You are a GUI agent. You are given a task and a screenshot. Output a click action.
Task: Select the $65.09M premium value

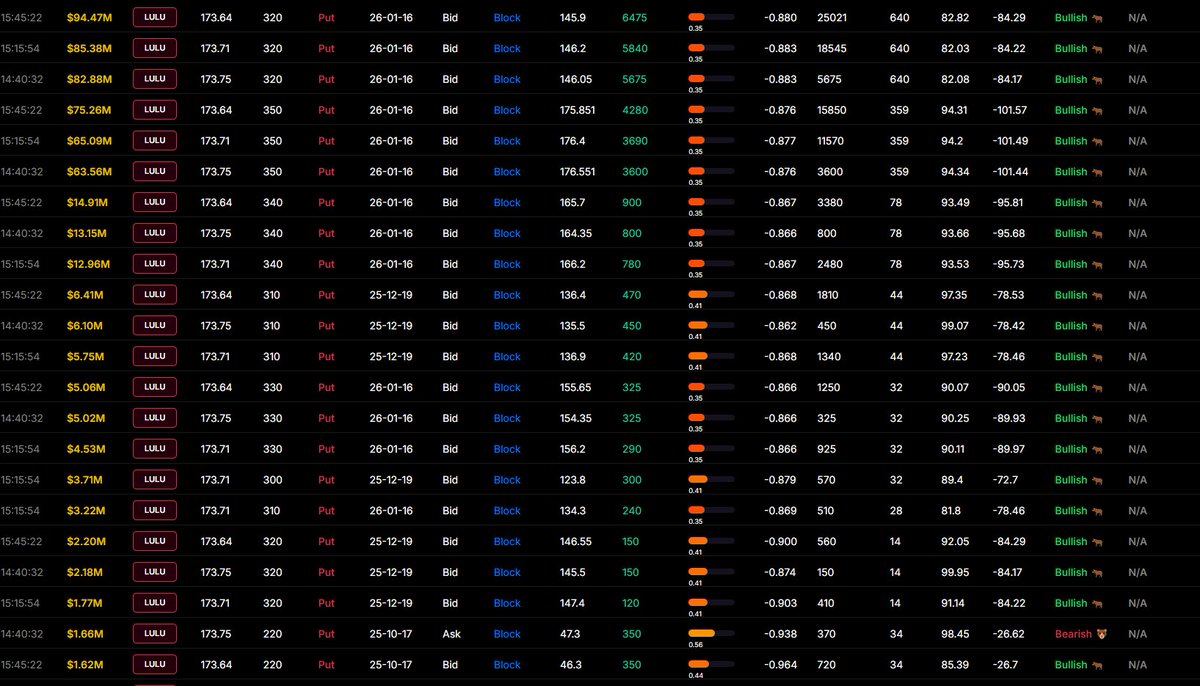[89, 141]
